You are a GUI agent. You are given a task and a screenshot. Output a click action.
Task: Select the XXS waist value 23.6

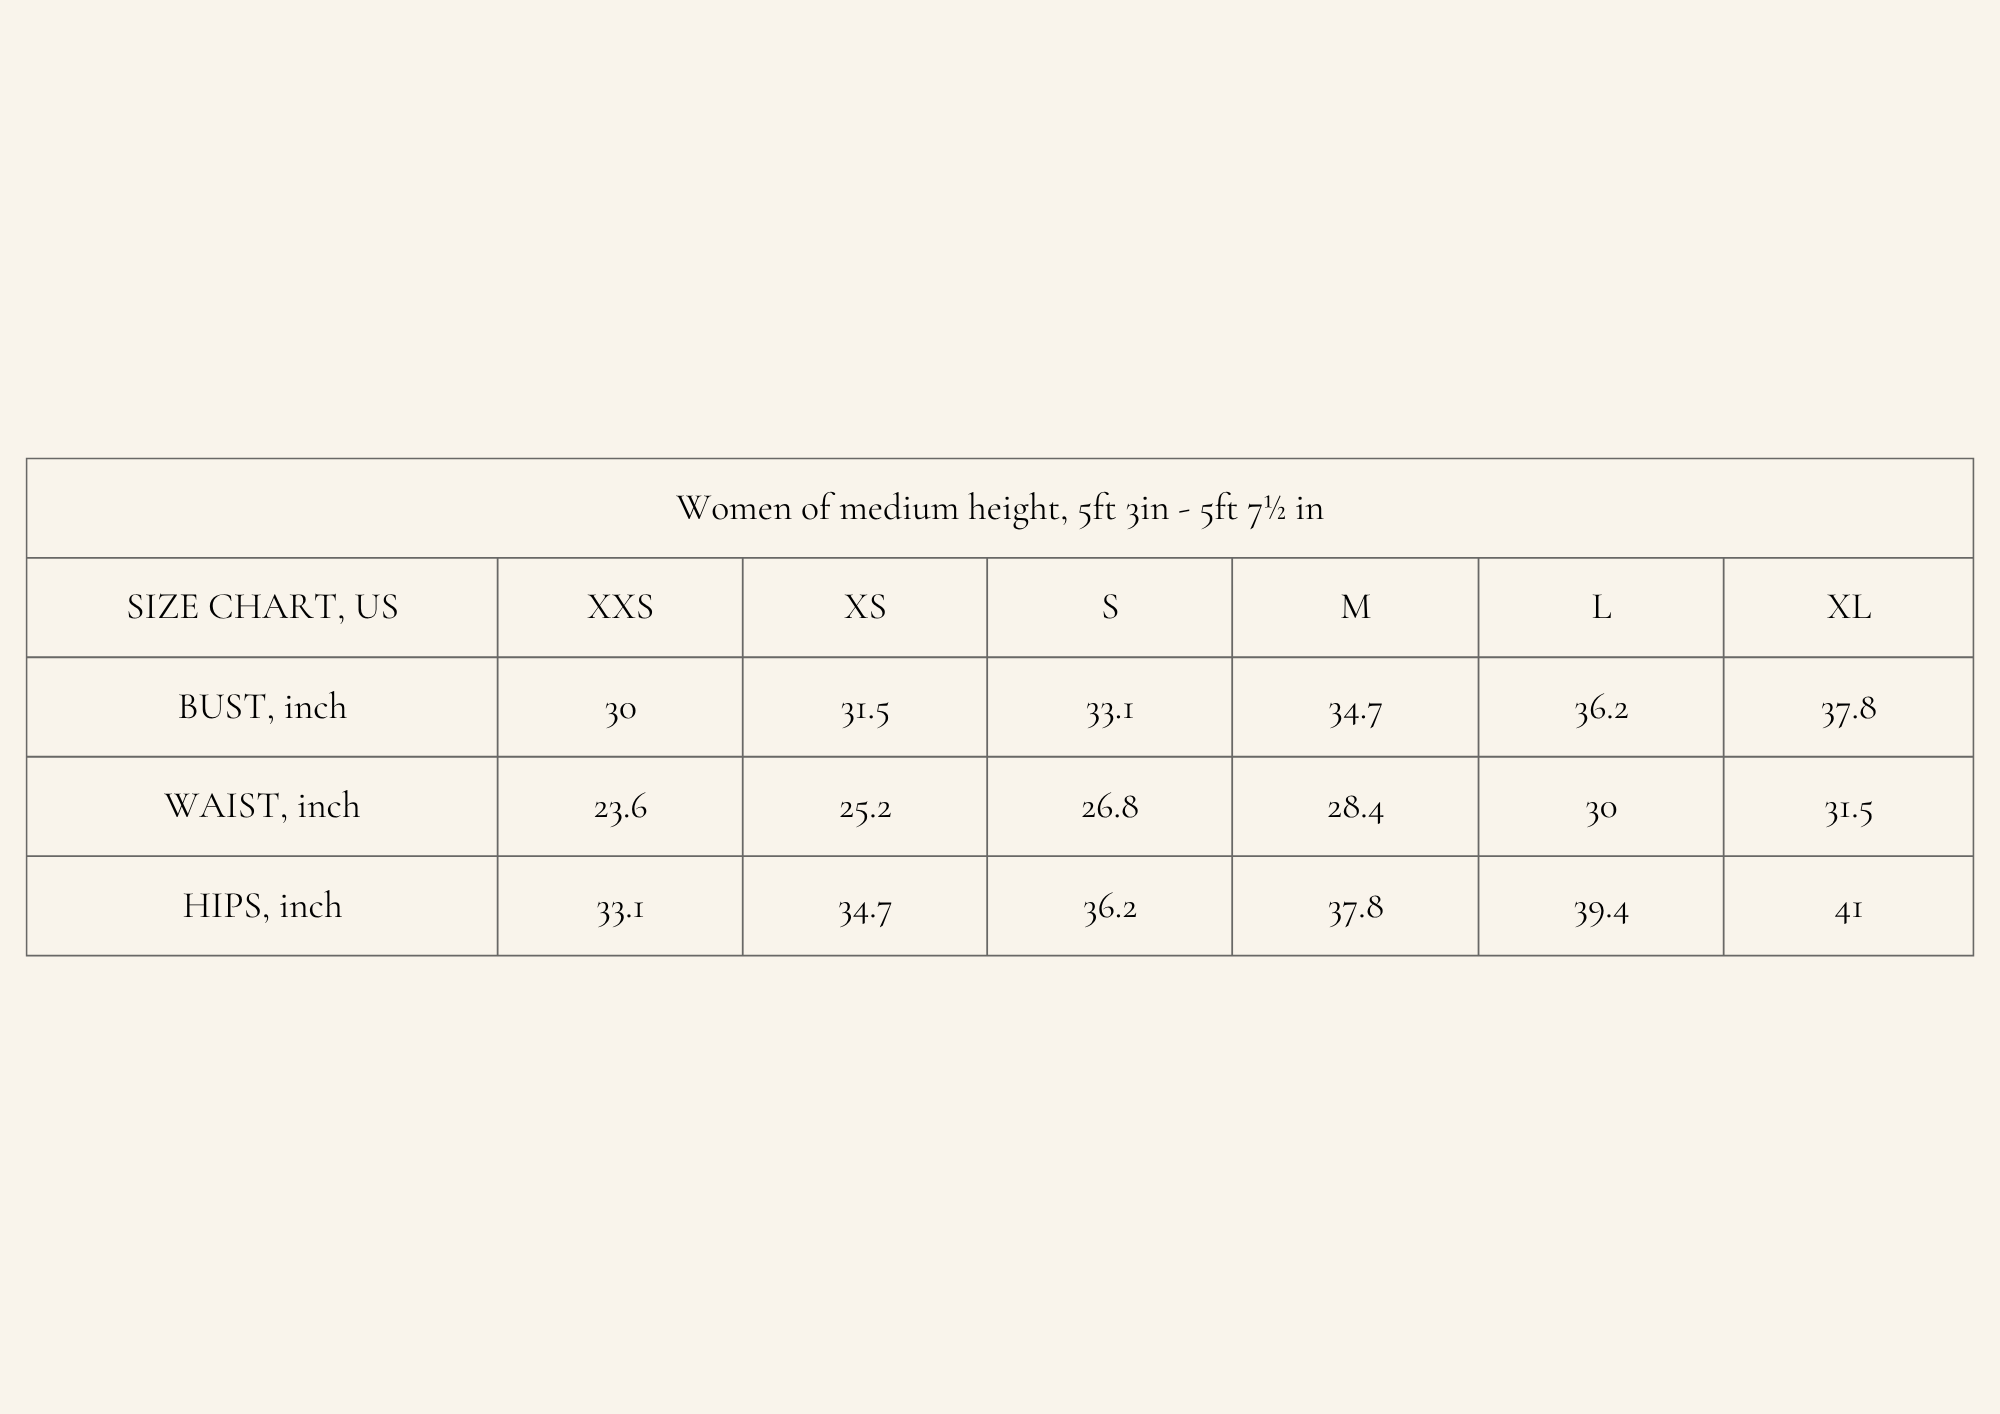[x=620, y=808]
